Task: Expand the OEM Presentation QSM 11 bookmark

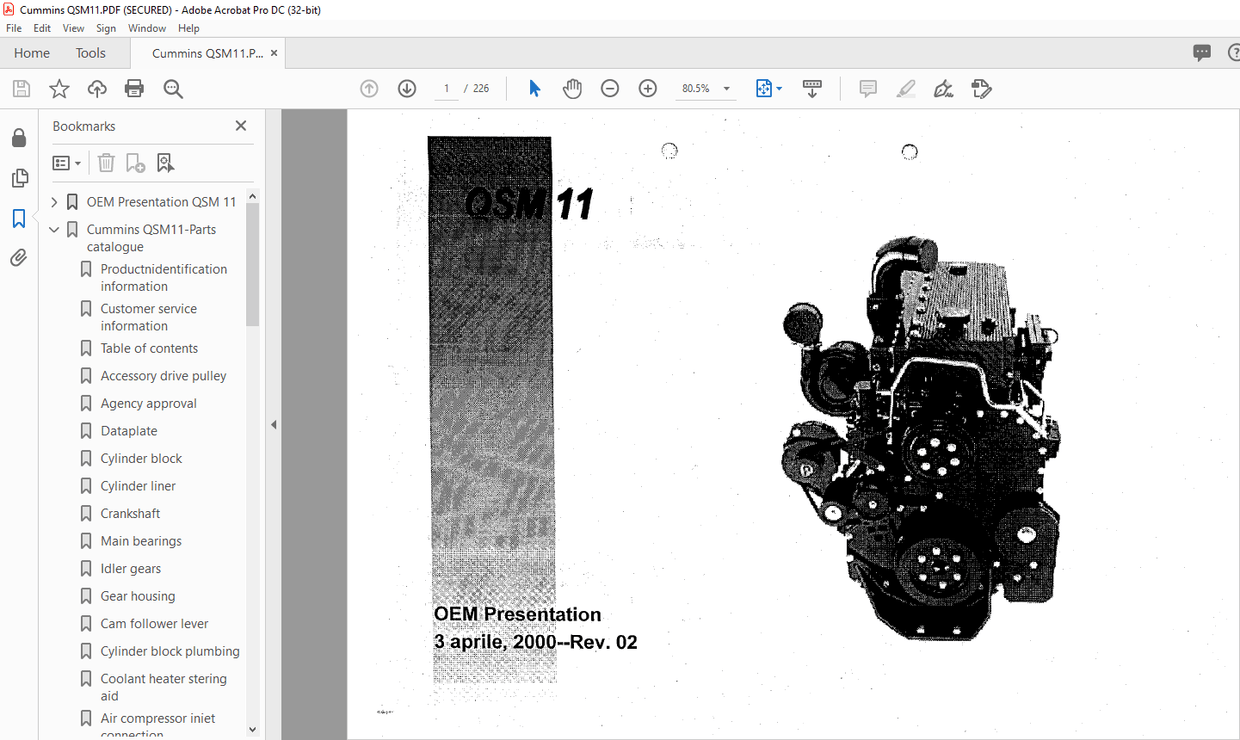Action: (x=54, y=201)
